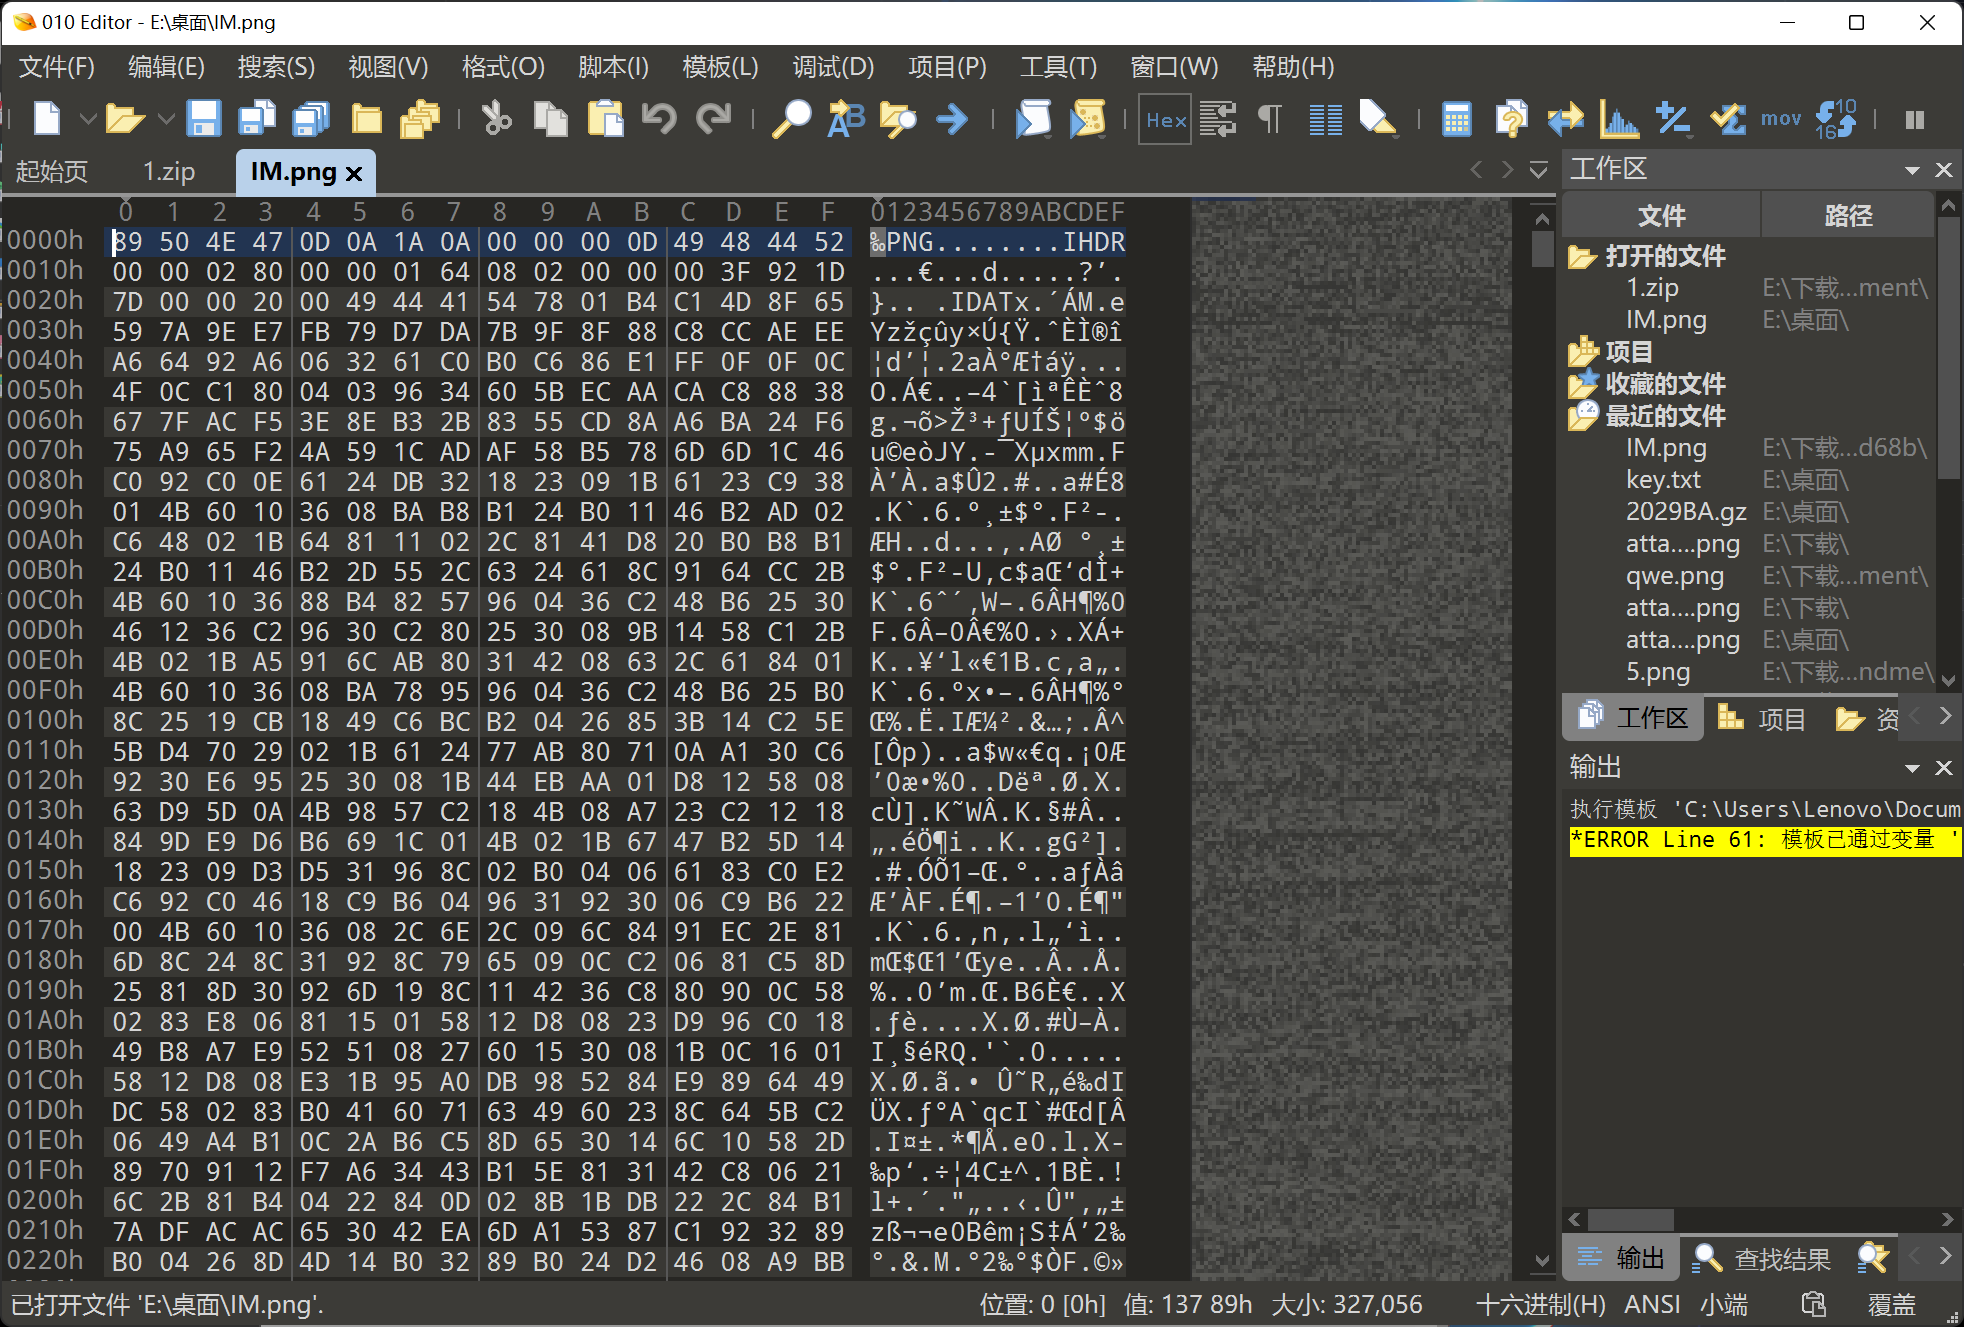This screenshot has width=1964, height=1327.
Task: Expand the open file dropdown arrow
Action: tap(166, 120)
